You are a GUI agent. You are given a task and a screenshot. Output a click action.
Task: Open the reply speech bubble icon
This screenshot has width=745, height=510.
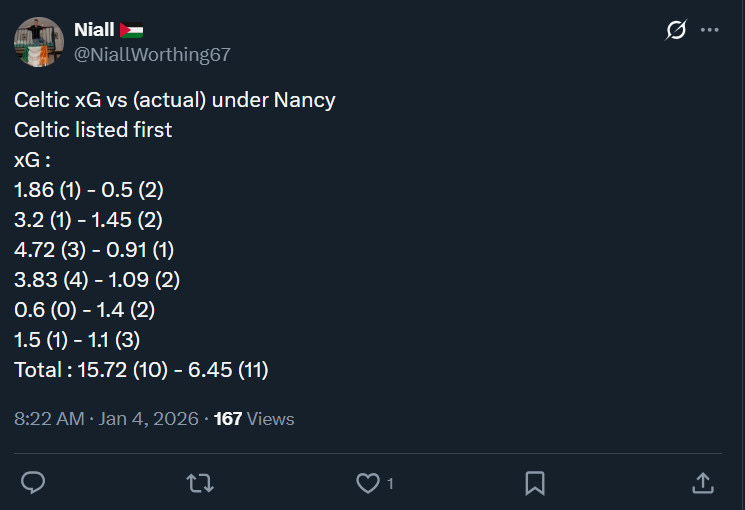tap(33, 483)
